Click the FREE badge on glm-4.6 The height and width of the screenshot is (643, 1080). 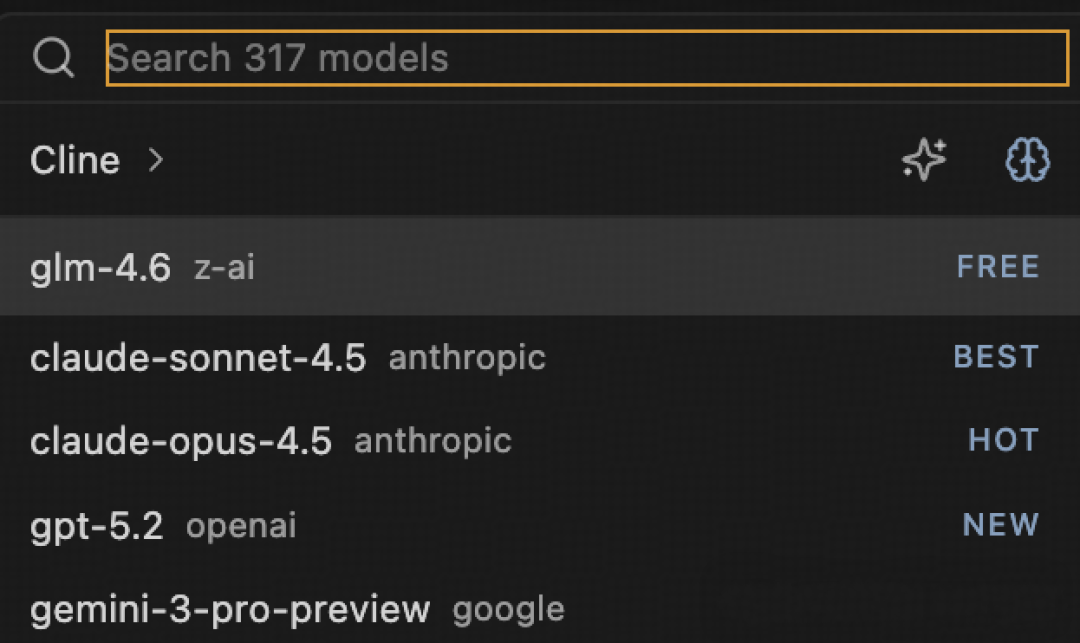[x=998, y=267]
